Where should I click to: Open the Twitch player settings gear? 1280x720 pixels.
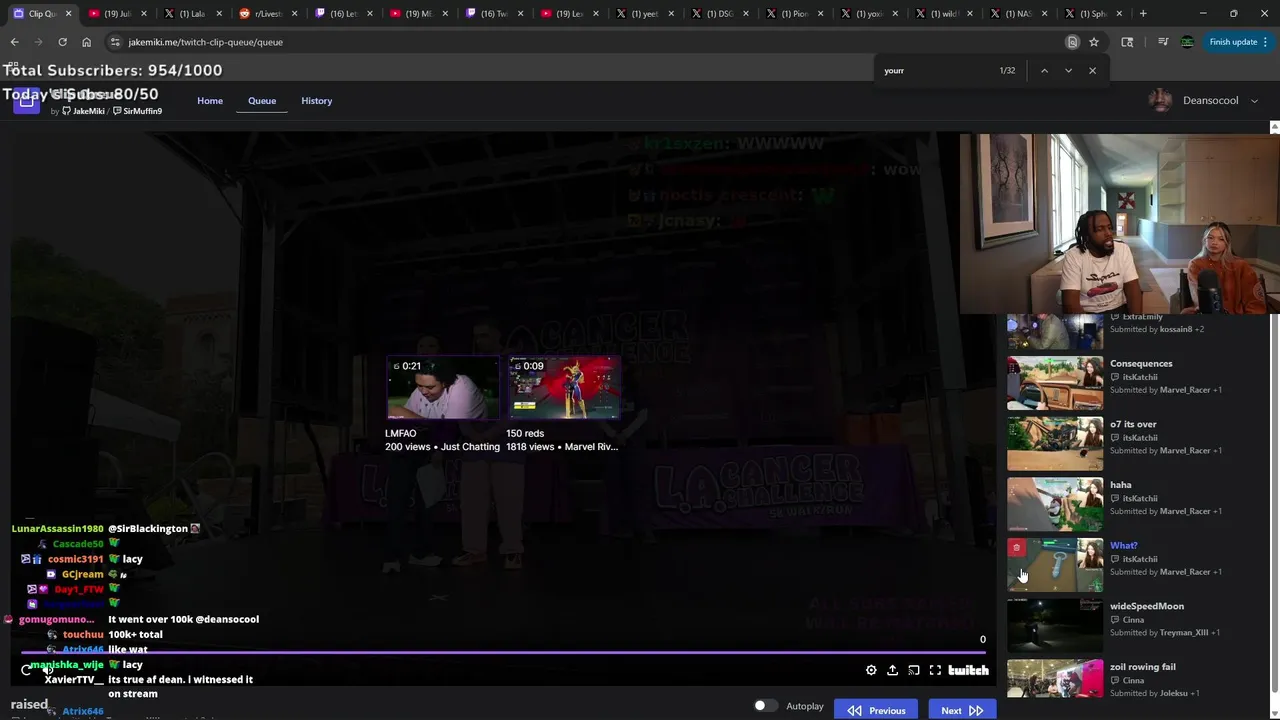pyautogui.click(x=871, y=670)
